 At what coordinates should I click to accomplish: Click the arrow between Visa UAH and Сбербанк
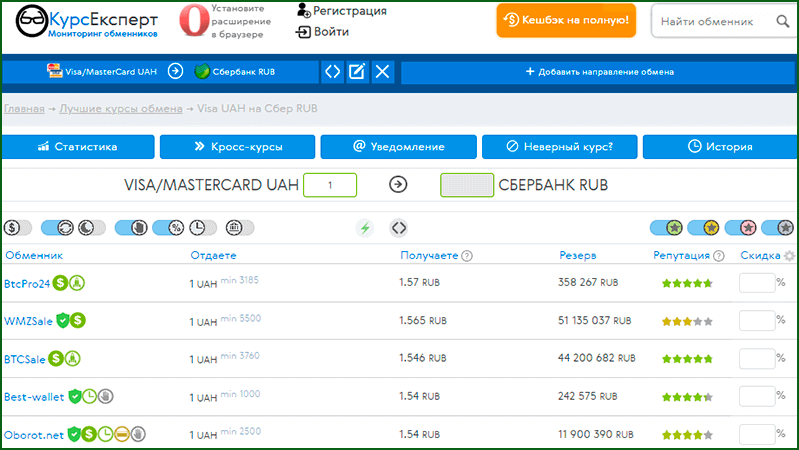point(175,71)
